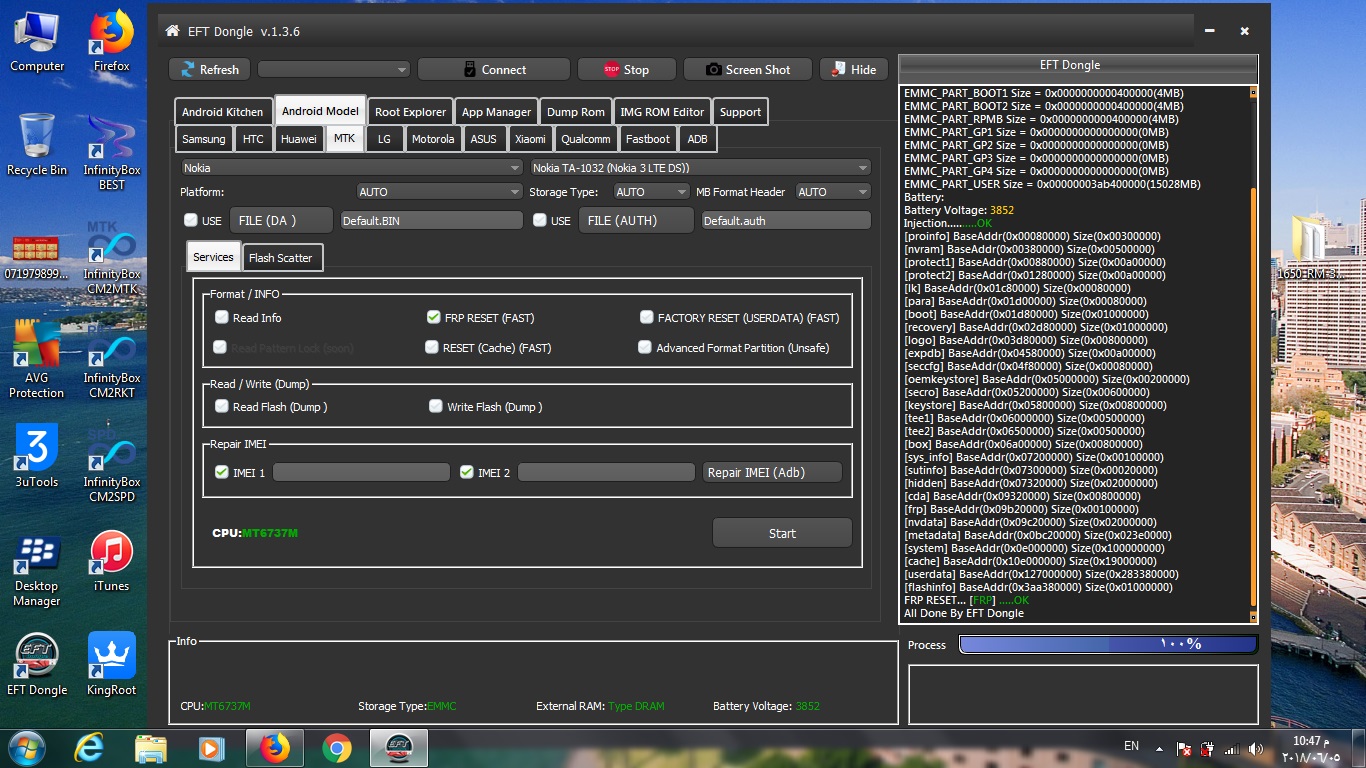Open the Recycle Bin icon
The height and width of the screenshot is (768, 1366).
(x=37, y=145)
